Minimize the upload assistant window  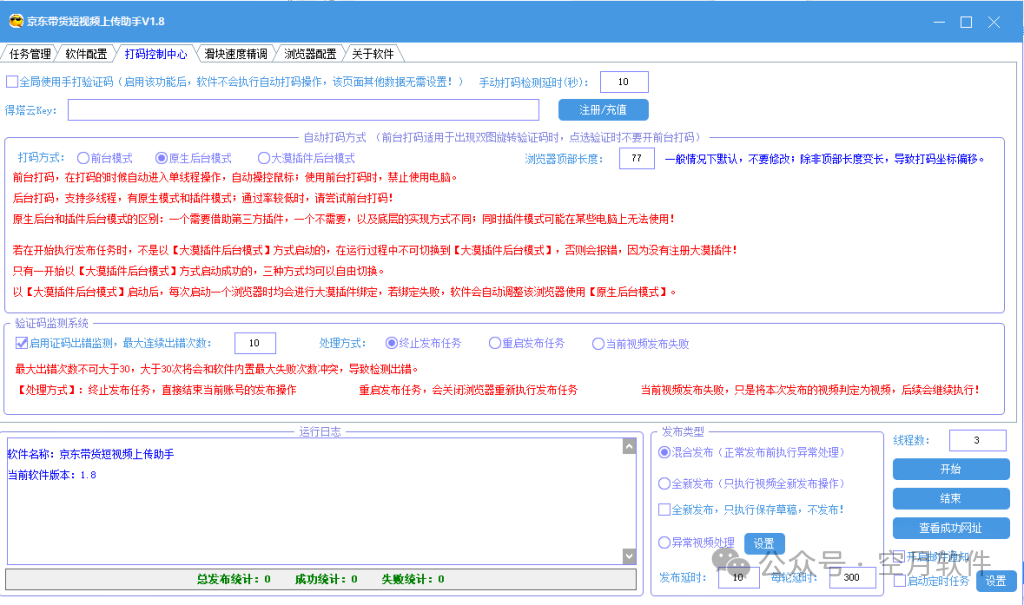tap(939, 22)
